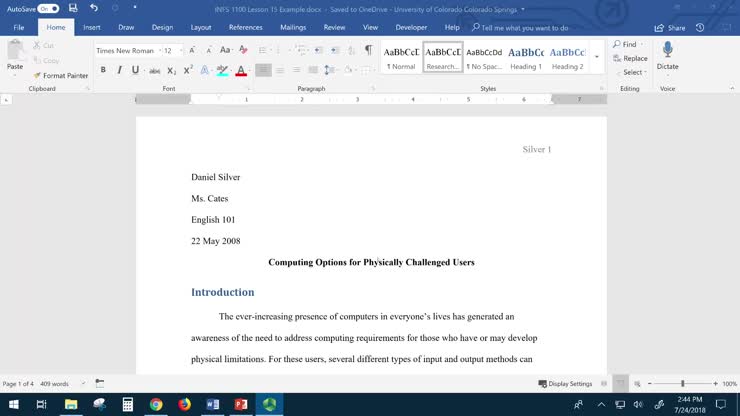Click the Strikethrough icon
Screen dimensions: 740x416
tap(155, 70)
